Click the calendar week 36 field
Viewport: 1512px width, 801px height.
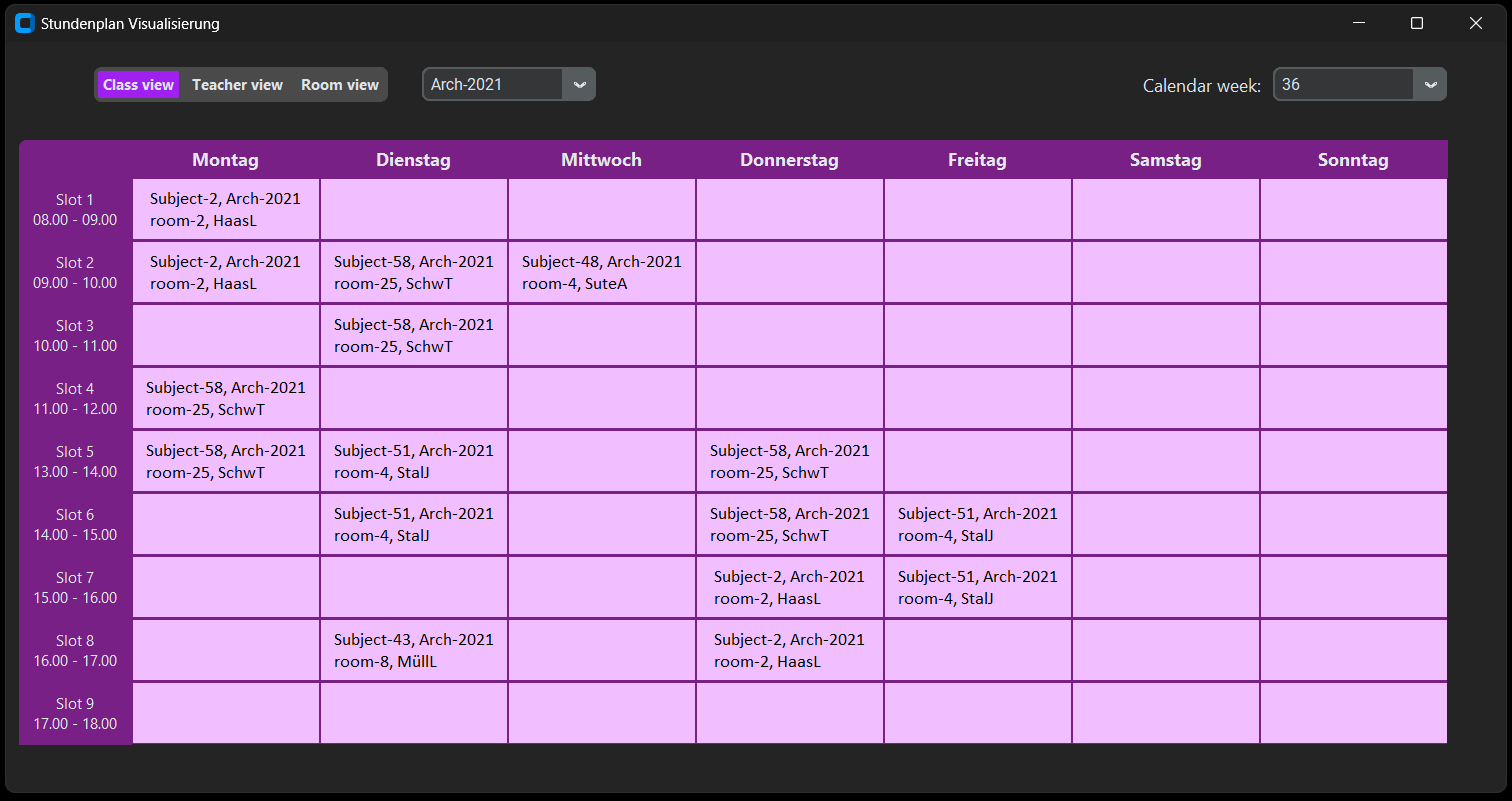pos(1343,85)
